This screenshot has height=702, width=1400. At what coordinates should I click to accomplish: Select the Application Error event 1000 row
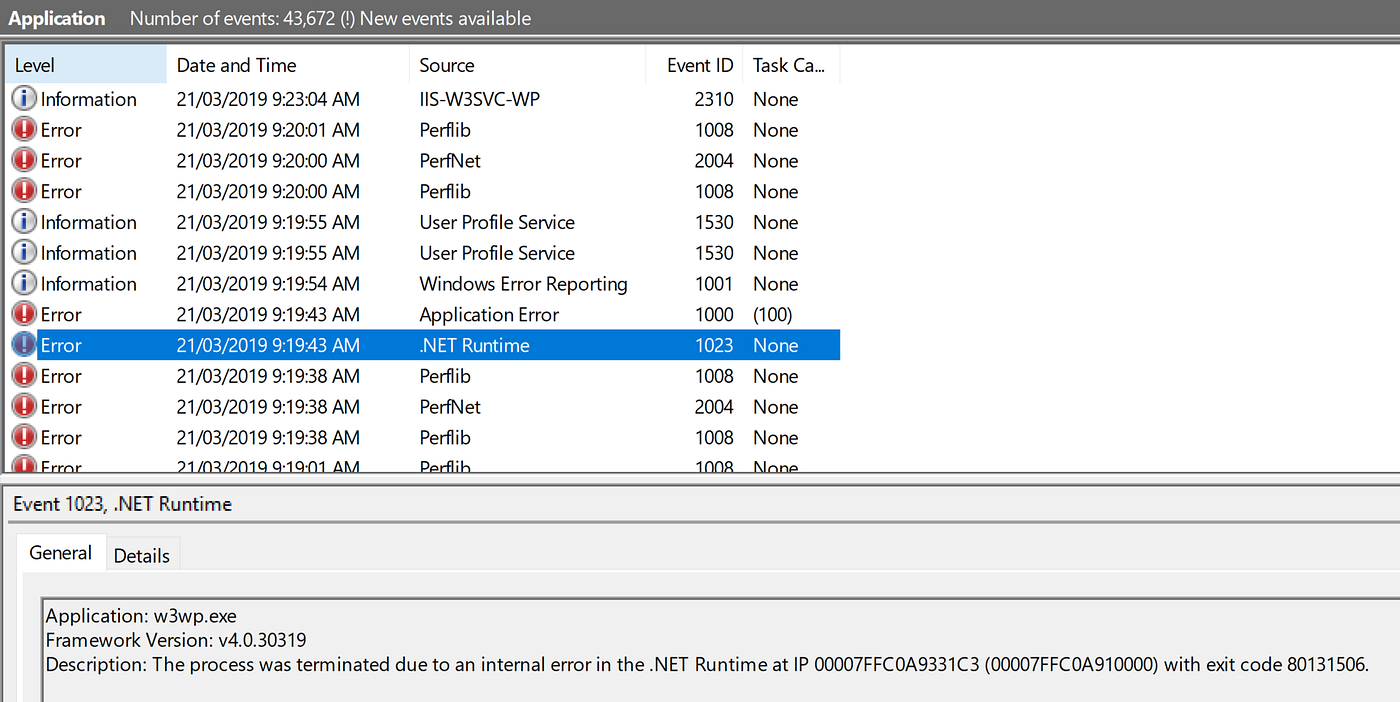[423, 314]
